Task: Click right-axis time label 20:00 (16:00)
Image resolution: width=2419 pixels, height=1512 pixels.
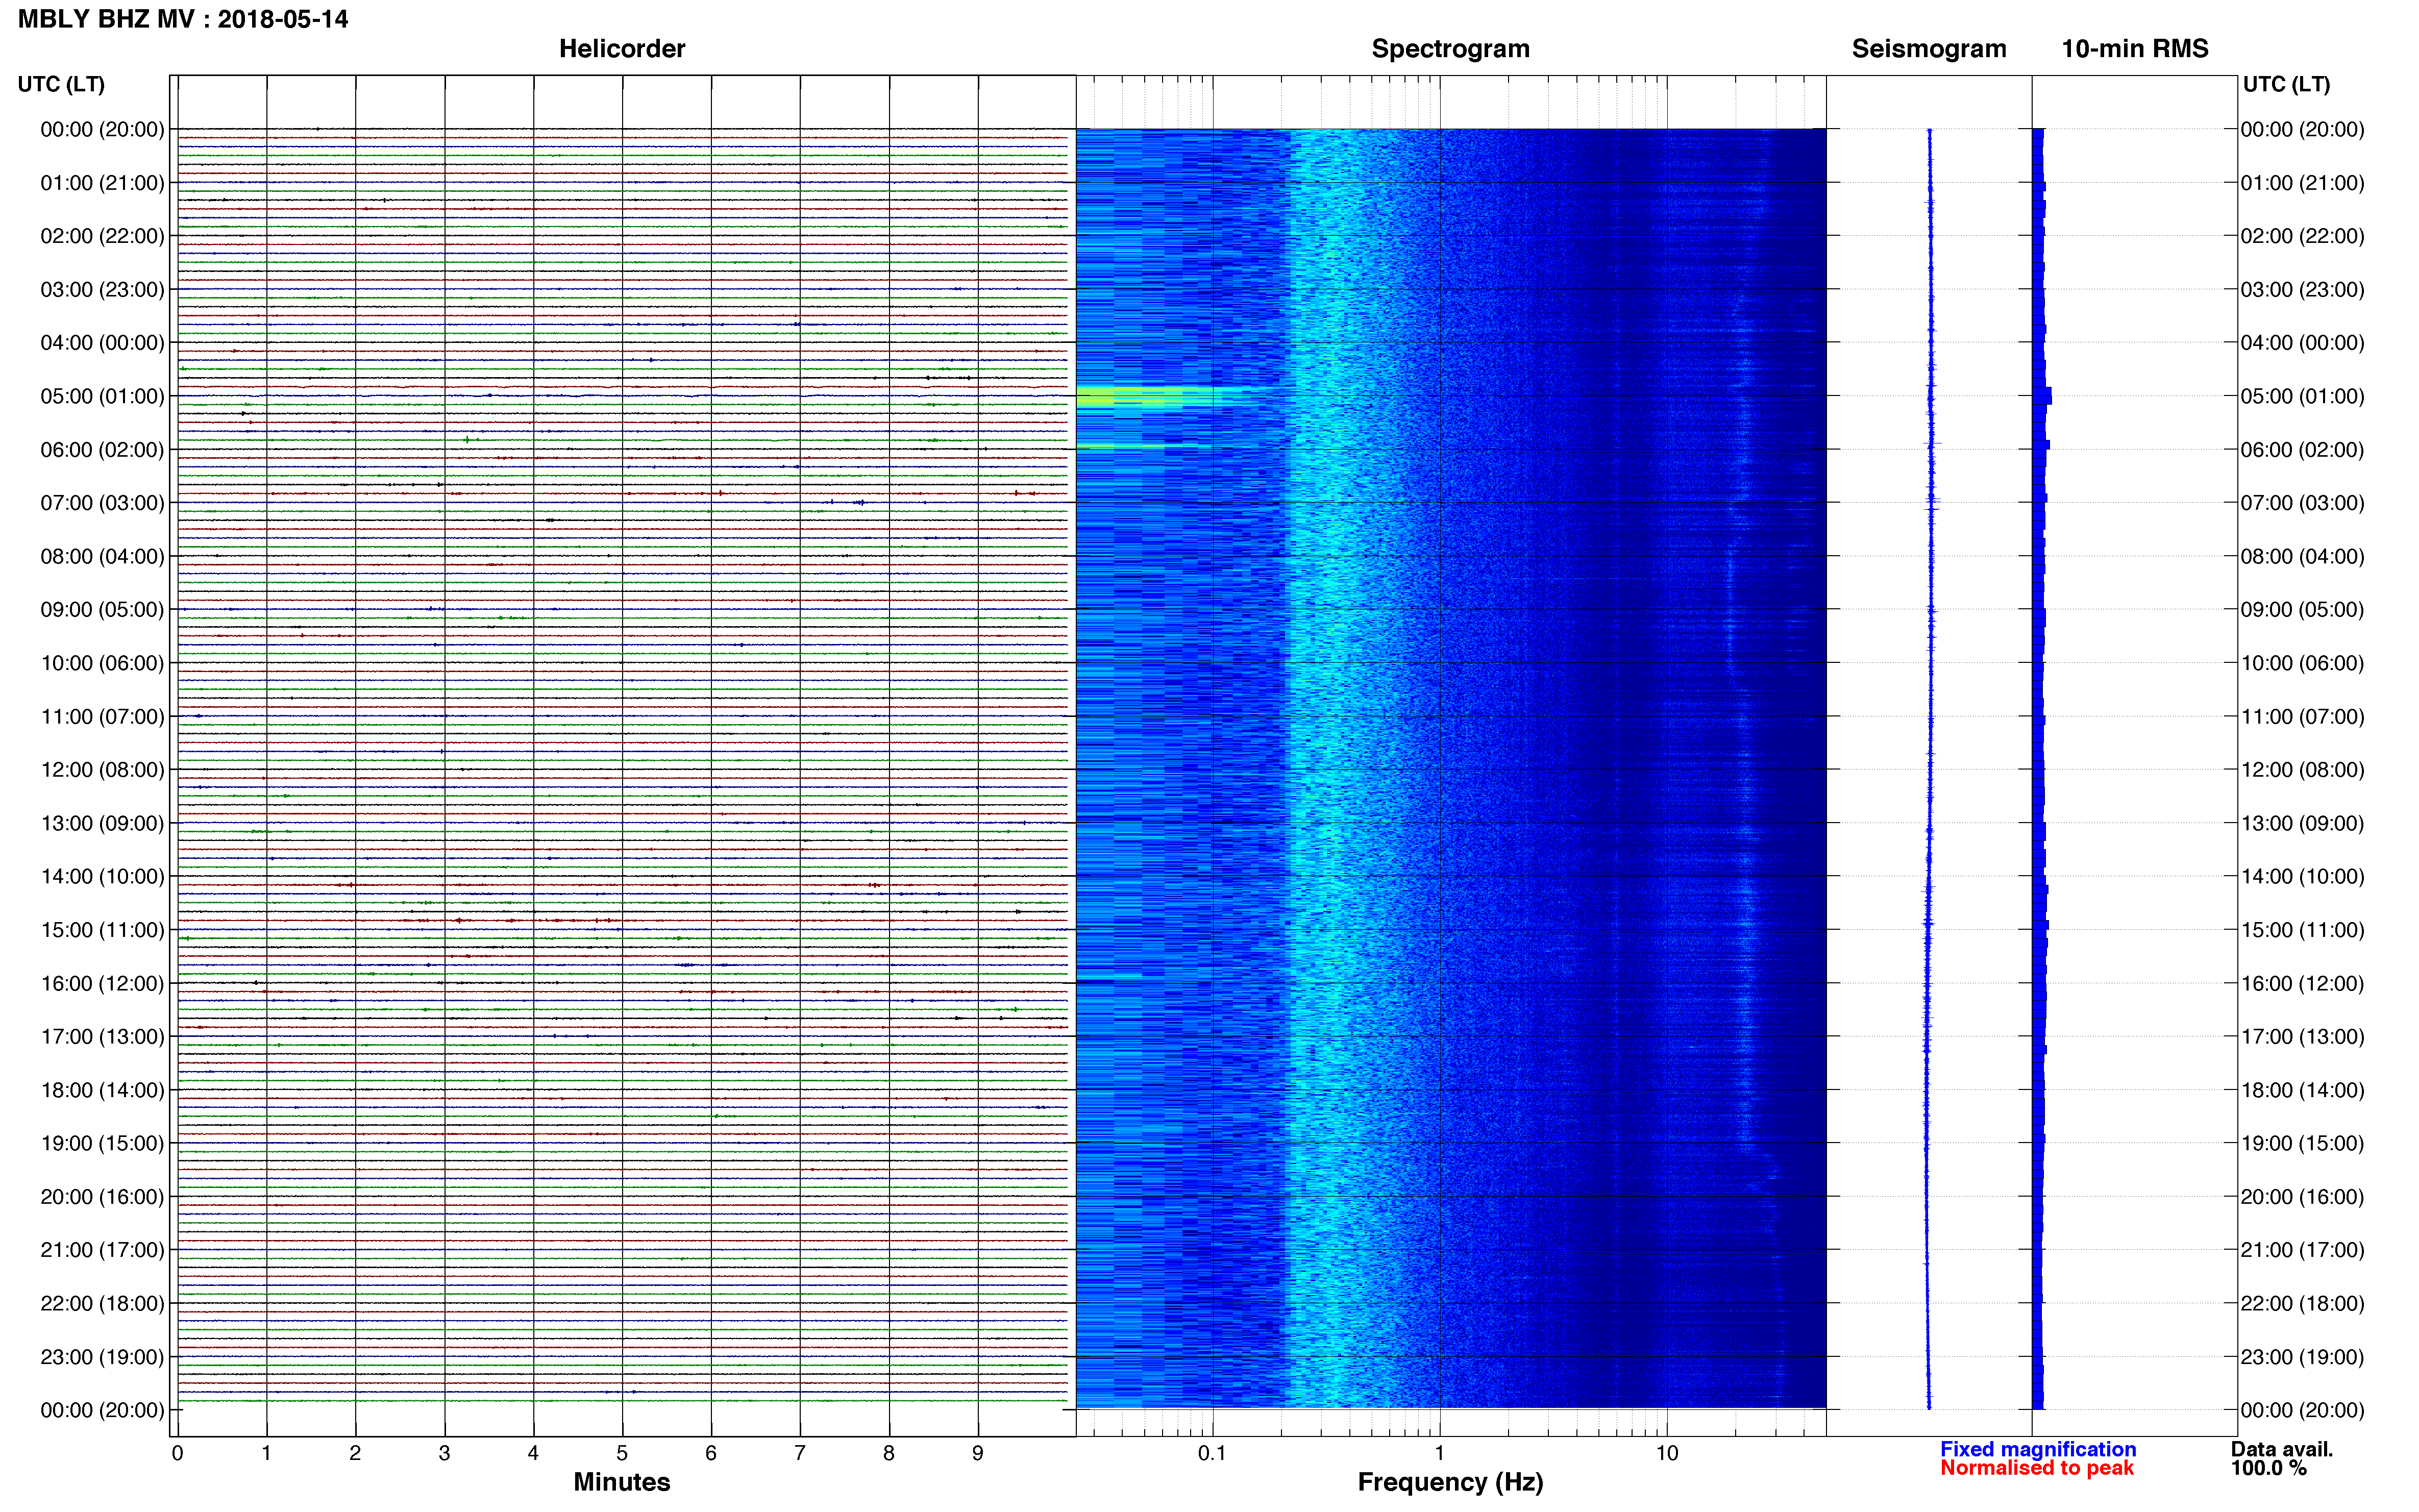Action: pos(2302,1197)
